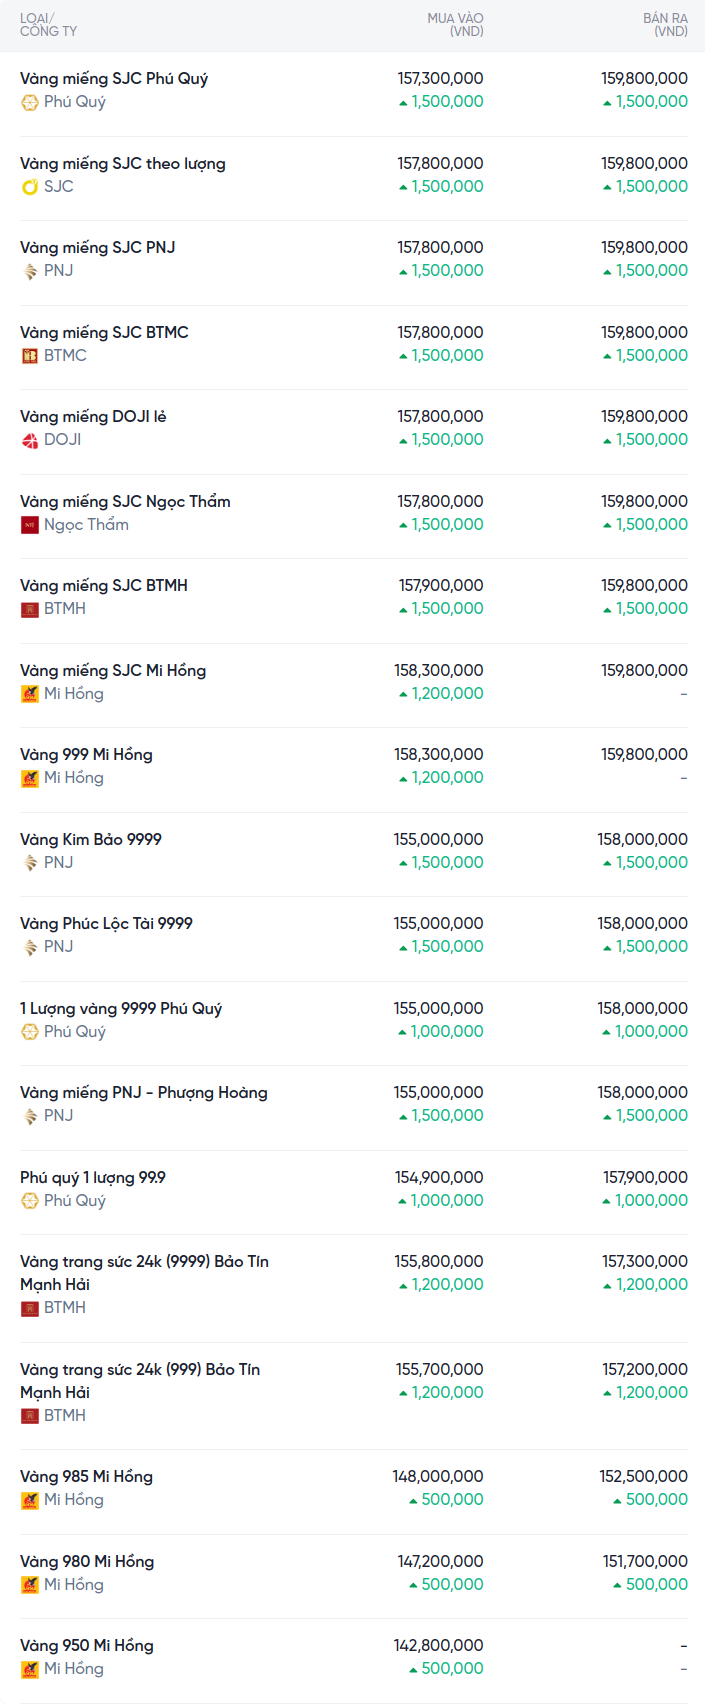705x1704 pixels.
Task: Click BTMH logo under Vàng trang sức 24k (999)
Action: (x=30, y=1416)
